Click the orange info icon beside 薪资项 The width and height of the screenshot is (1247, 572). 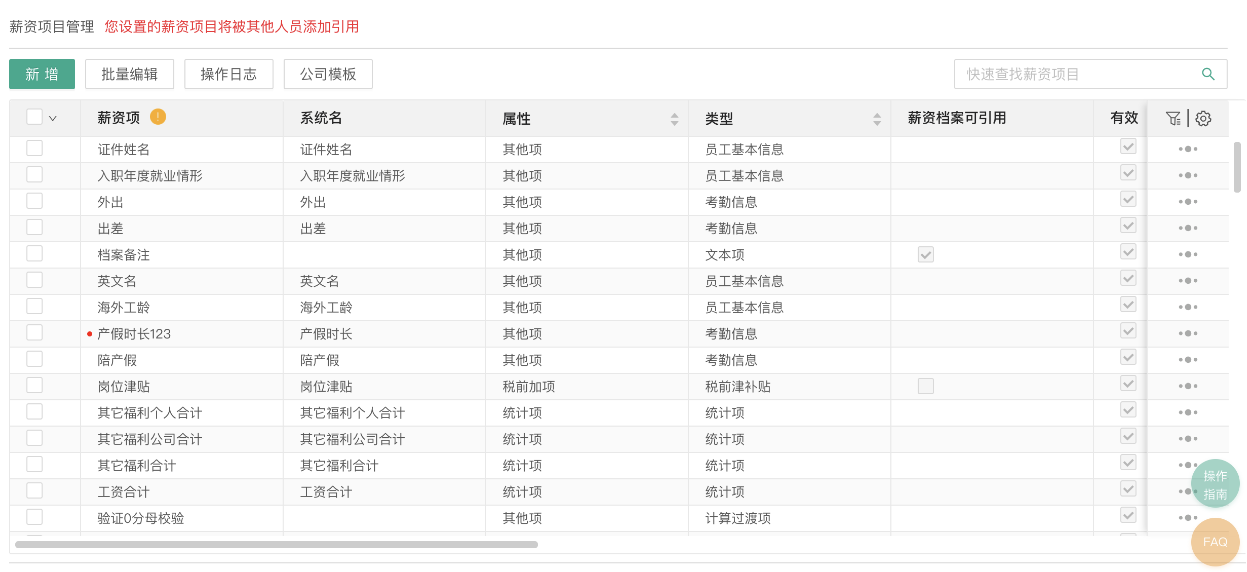pyautogui.click(x=158, y=117)
